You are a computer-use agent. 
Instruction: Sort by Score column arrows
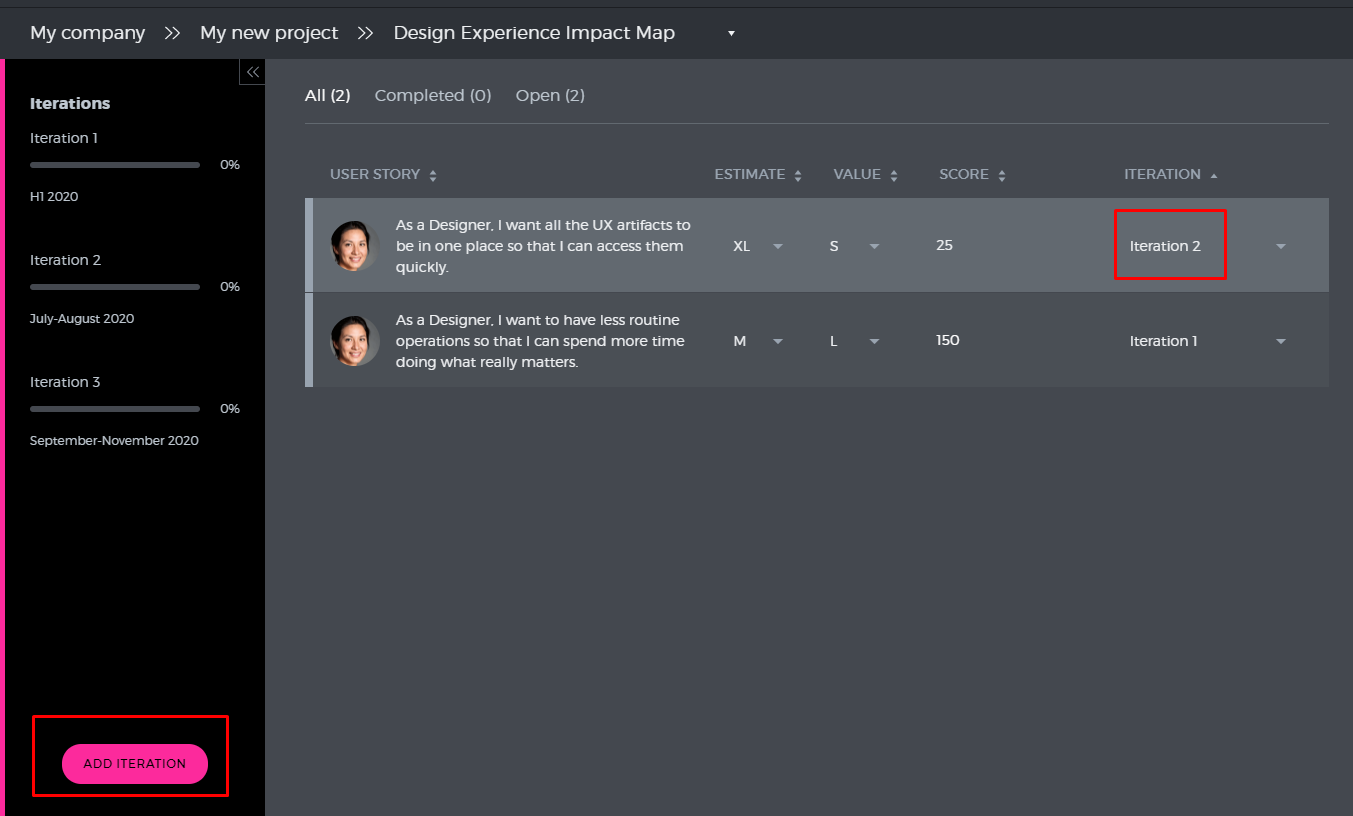coord(1002,176)
